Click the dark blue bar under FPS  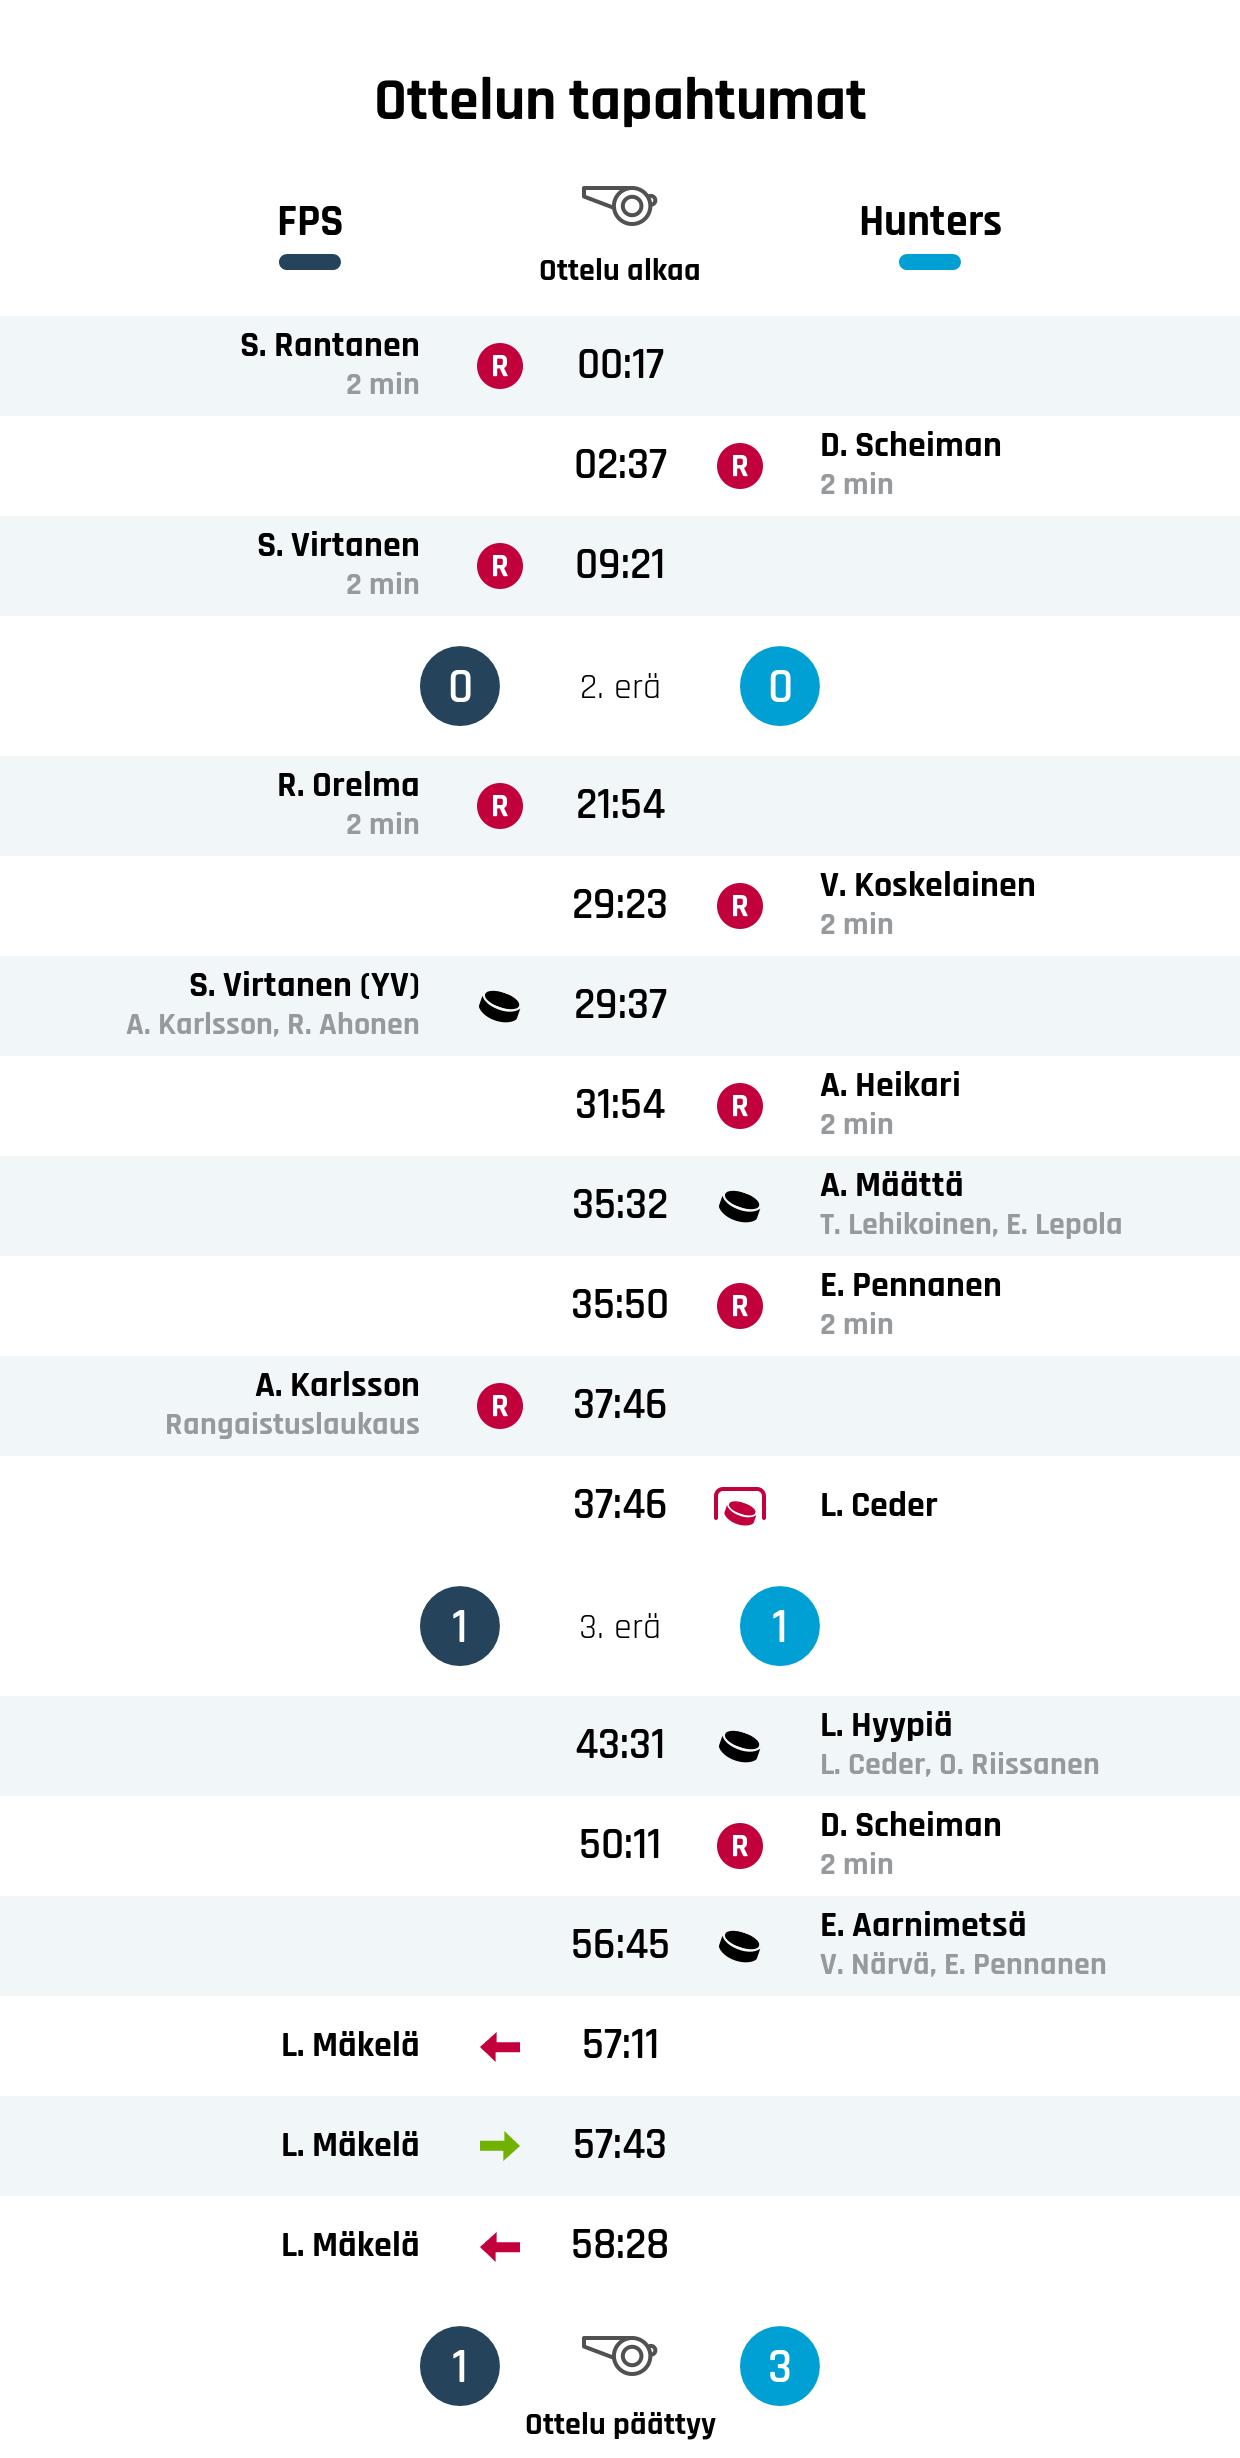pyautogui.click(x=310, y=262)
